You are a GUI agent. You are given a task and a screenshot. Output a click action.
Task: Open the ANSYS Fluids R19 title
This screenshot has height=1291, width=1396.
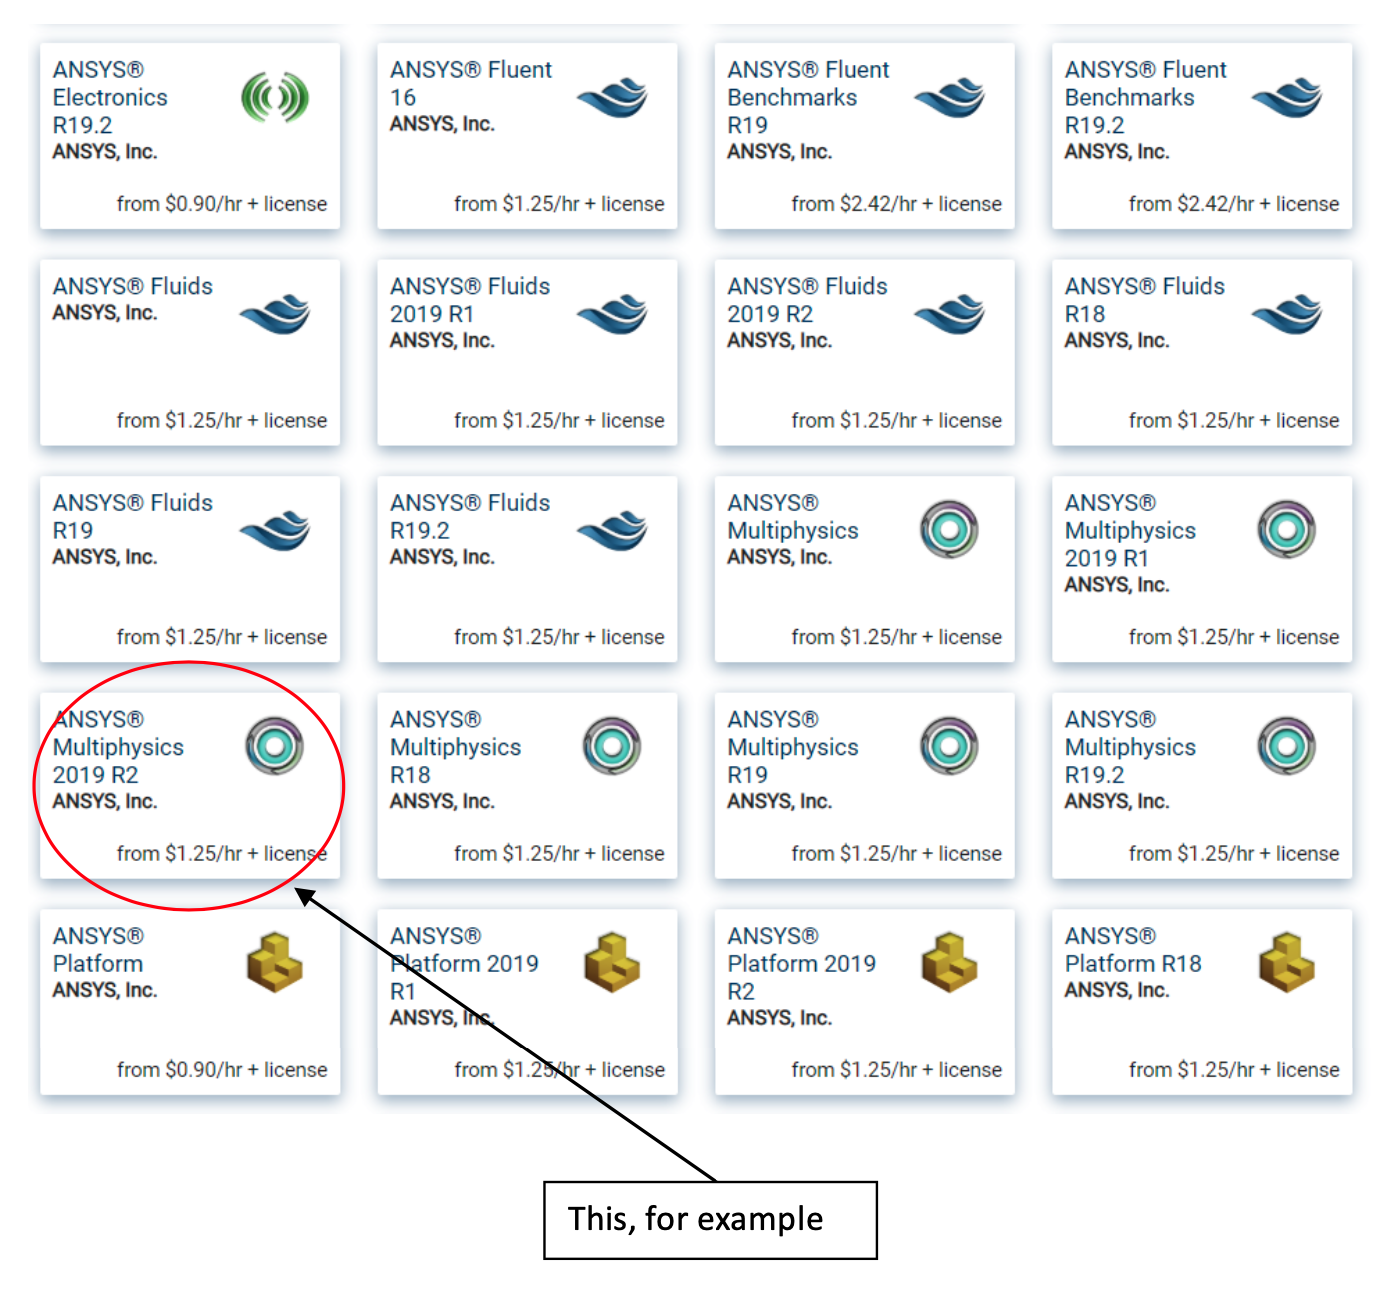point(133,516)
